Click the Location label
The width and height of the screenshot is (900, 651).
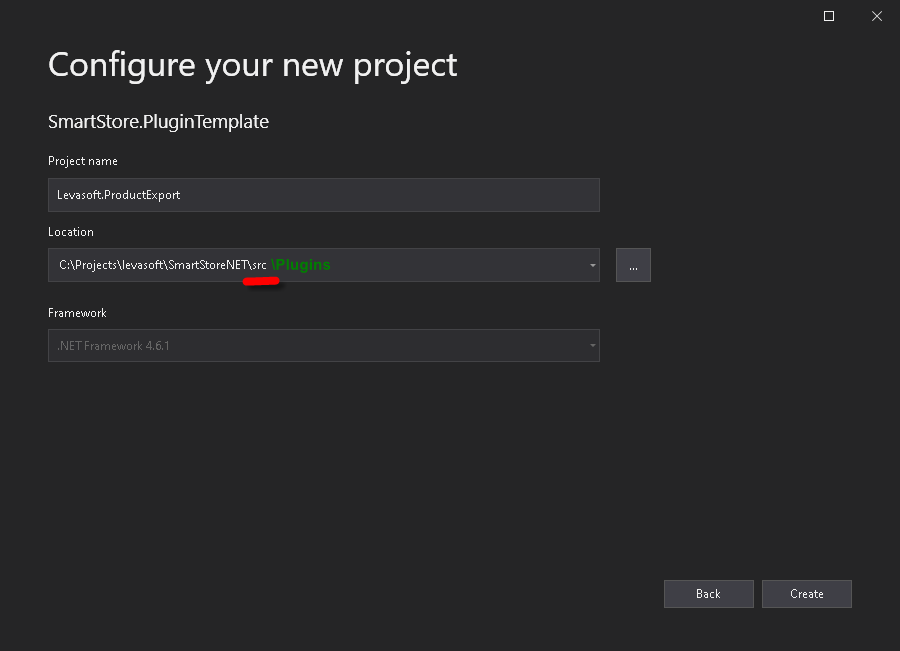(x=70, y=231)
